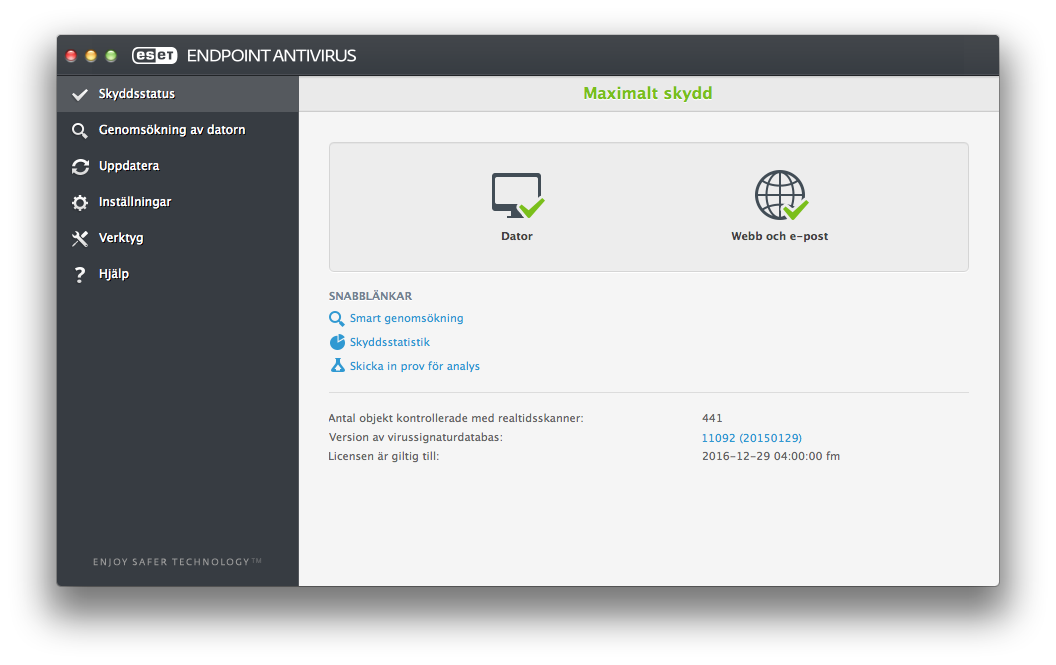
Task: Click Antal objekt kontrollerade med realtidsskanner label
Action: point(456,418)
